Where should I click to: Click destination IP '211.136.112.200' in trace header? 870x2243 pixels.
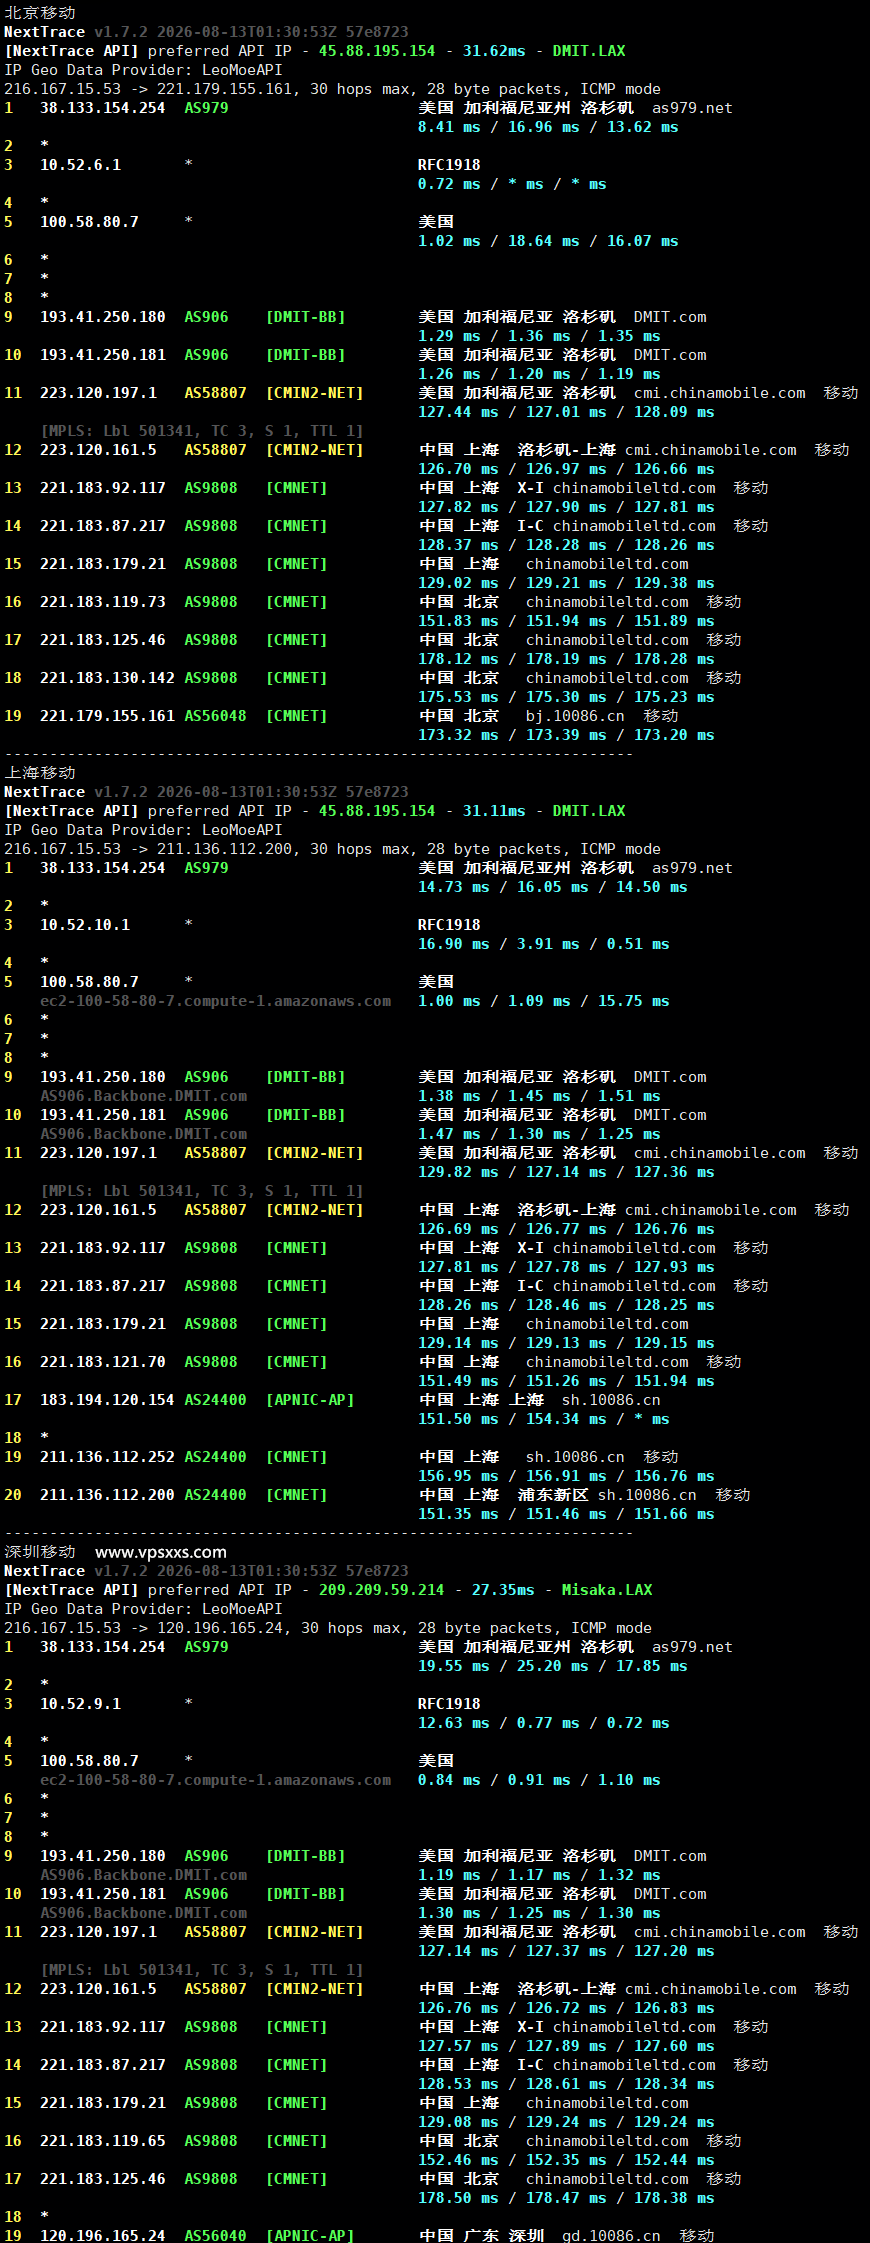224,848
